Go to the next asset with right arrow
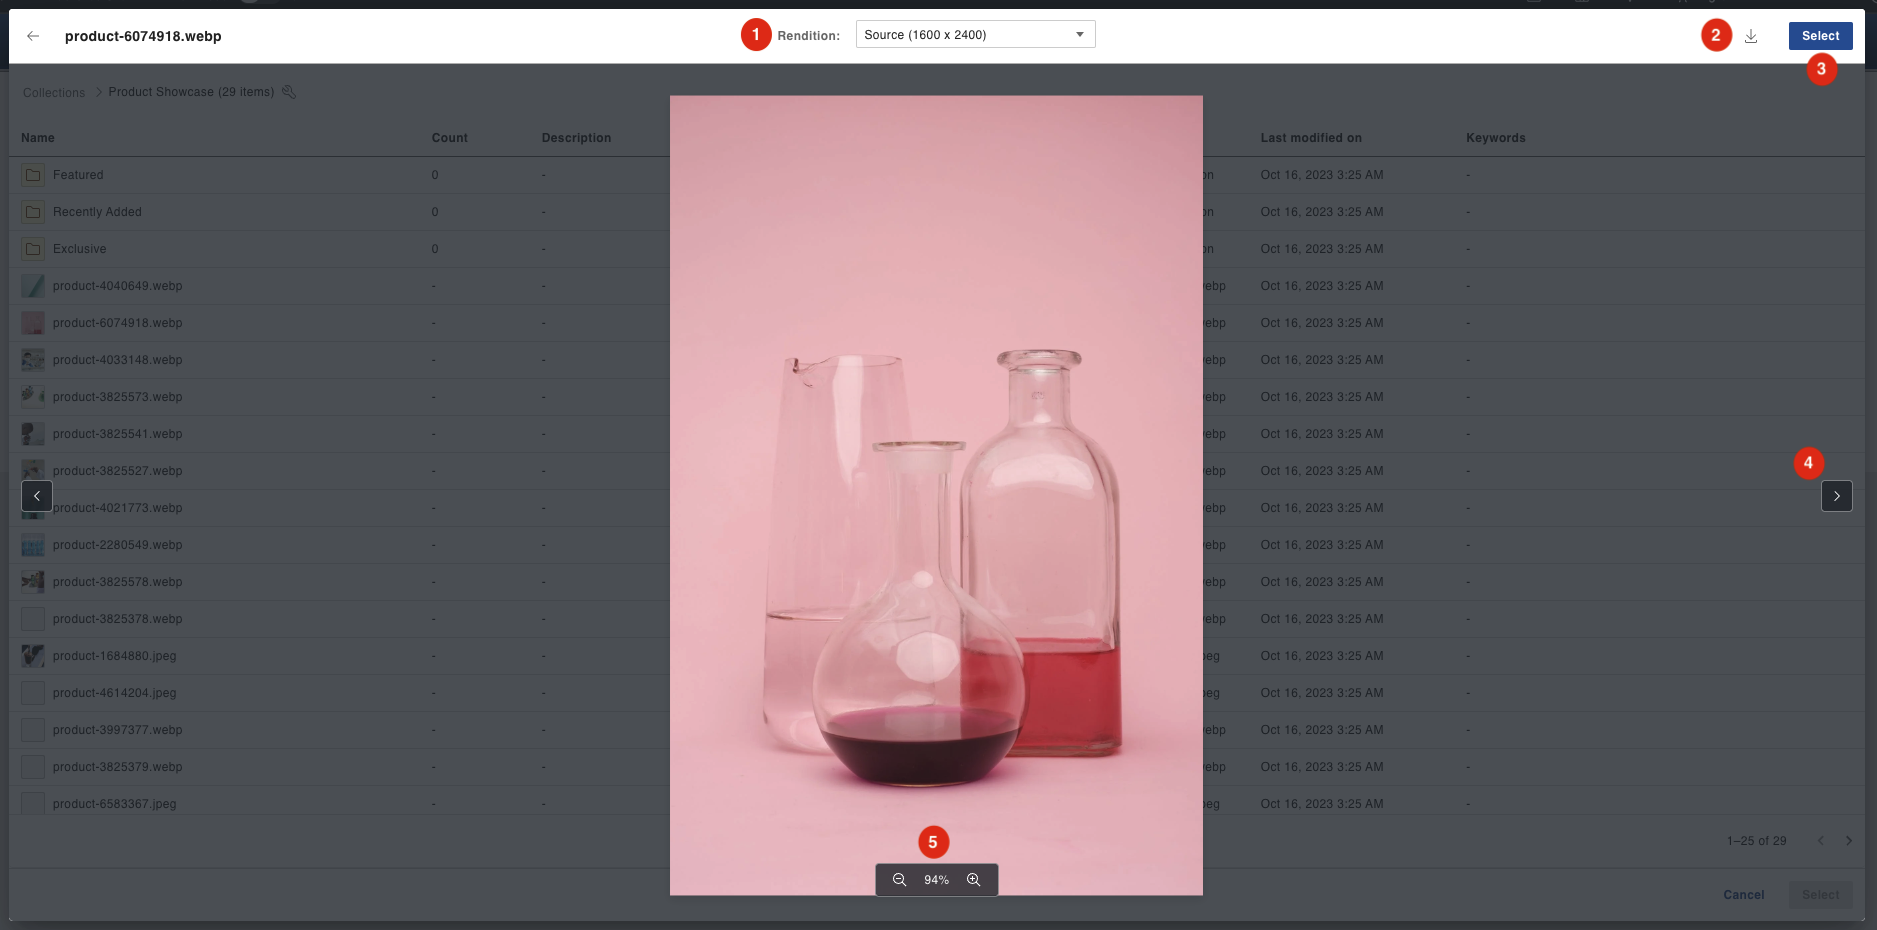 [1836, 496]
